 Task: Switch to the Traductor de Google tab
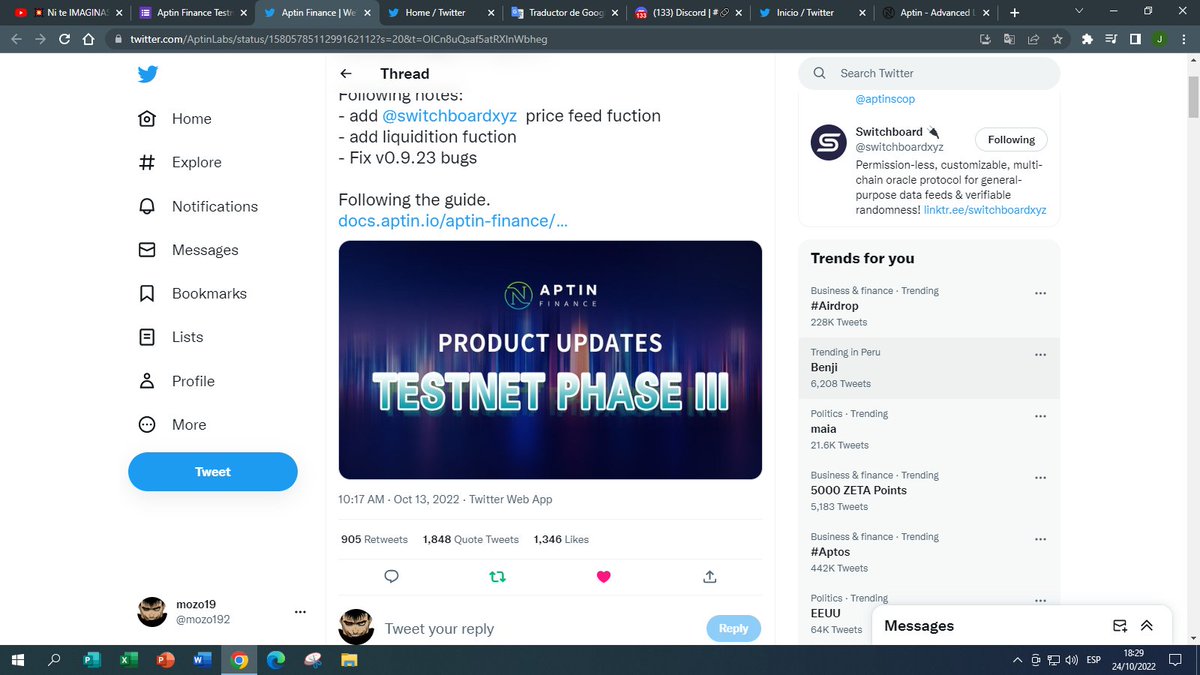point(563,13)
